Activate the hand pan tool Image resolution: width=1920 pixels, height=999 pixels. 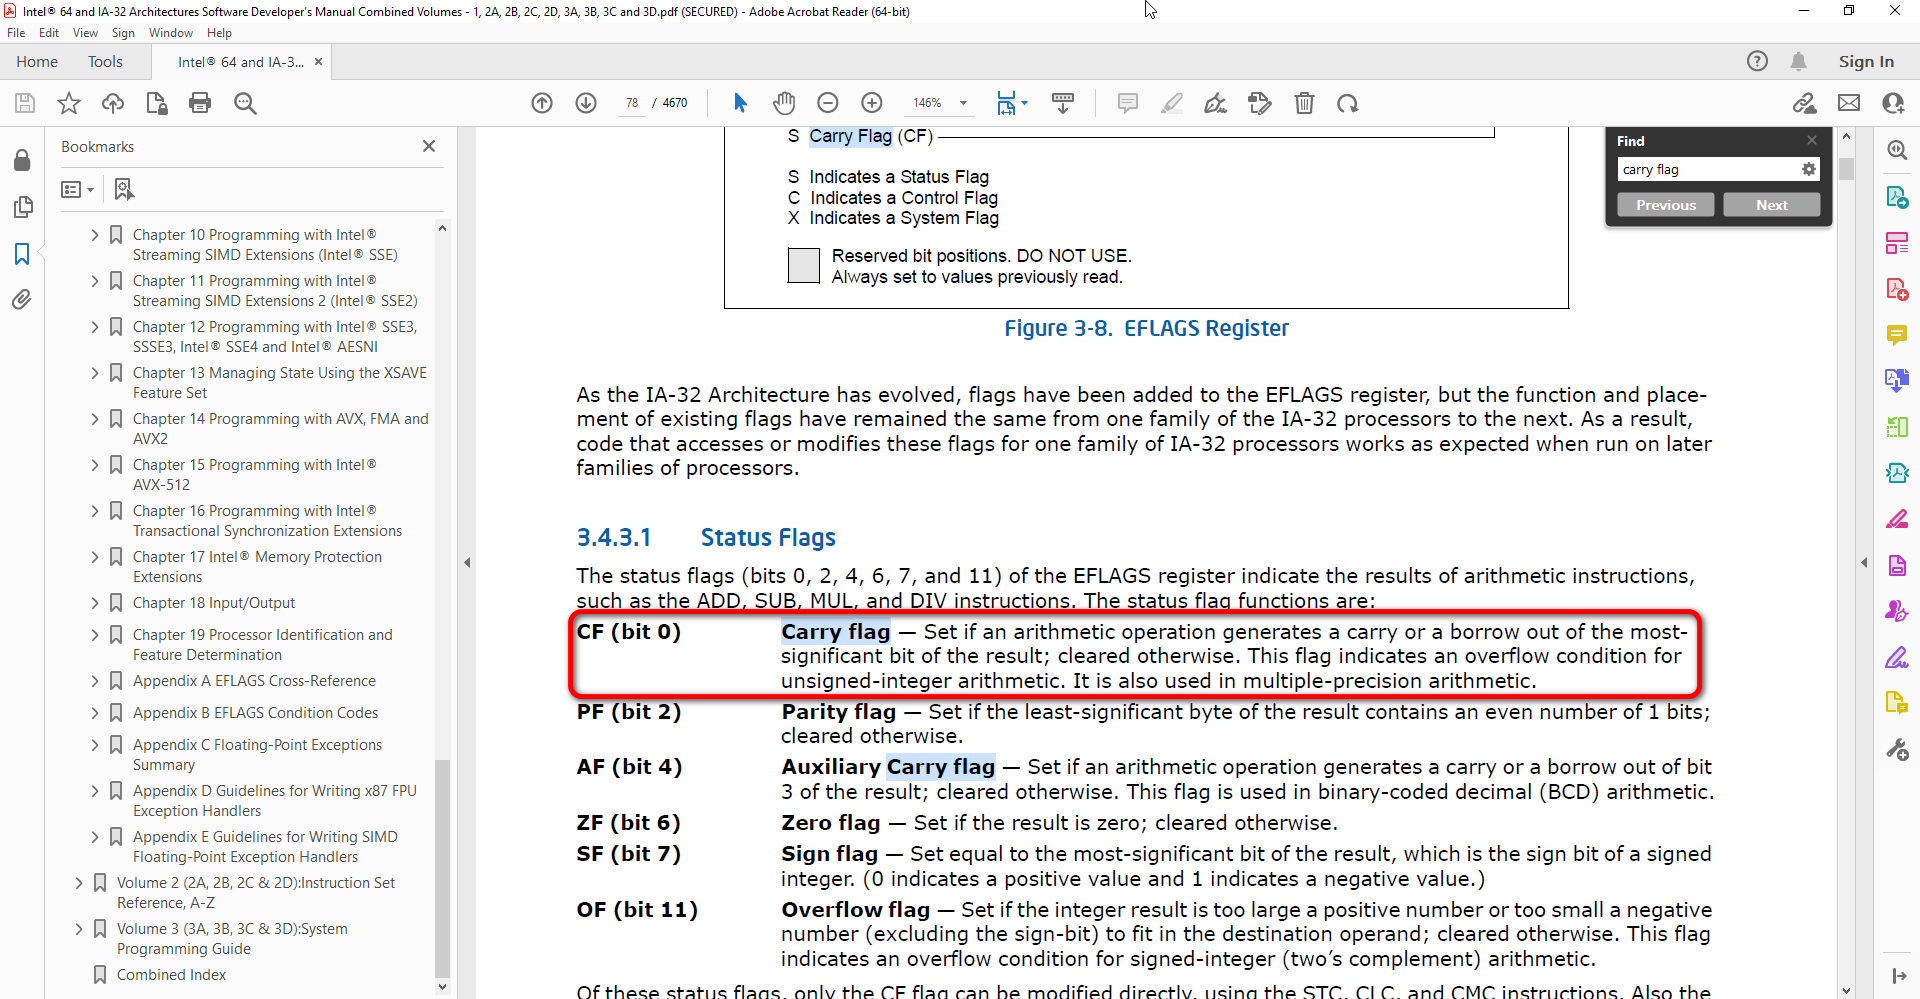click(784, 103)
